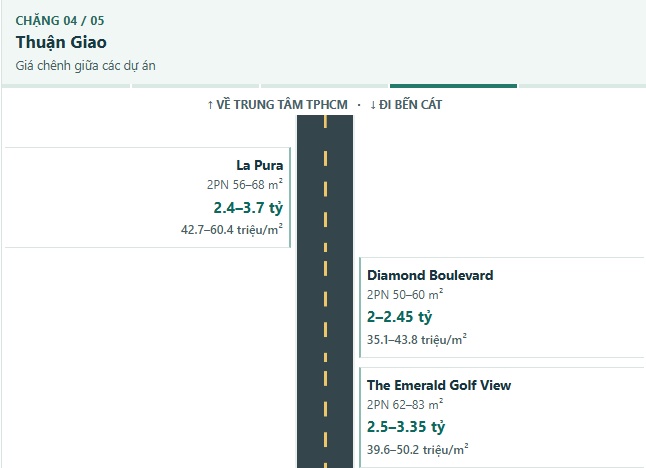Click the Đi Bến Cát direction label
Screen dimensions: 646x468
click(406, 105)
